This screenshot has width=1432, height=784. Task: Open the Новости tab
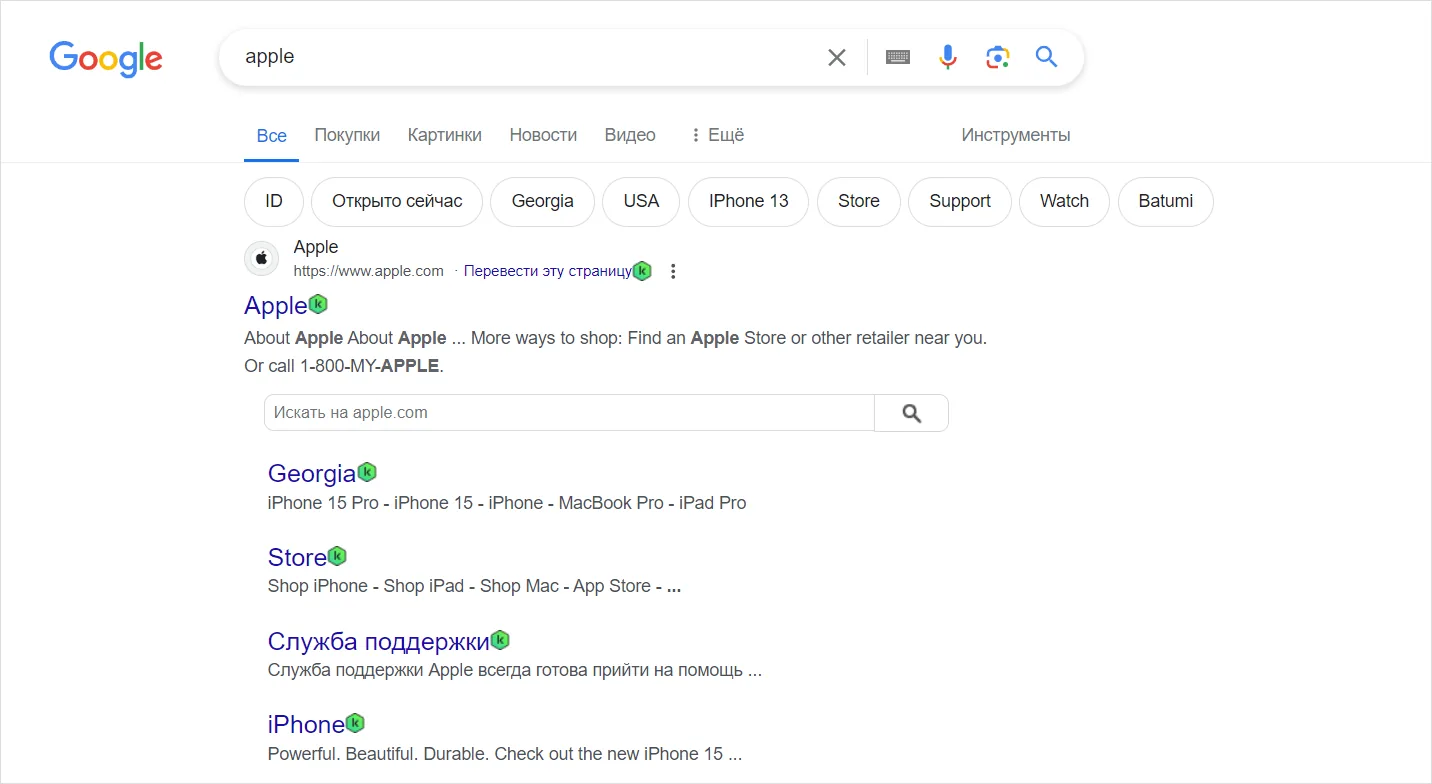click(x=543, y=134)
